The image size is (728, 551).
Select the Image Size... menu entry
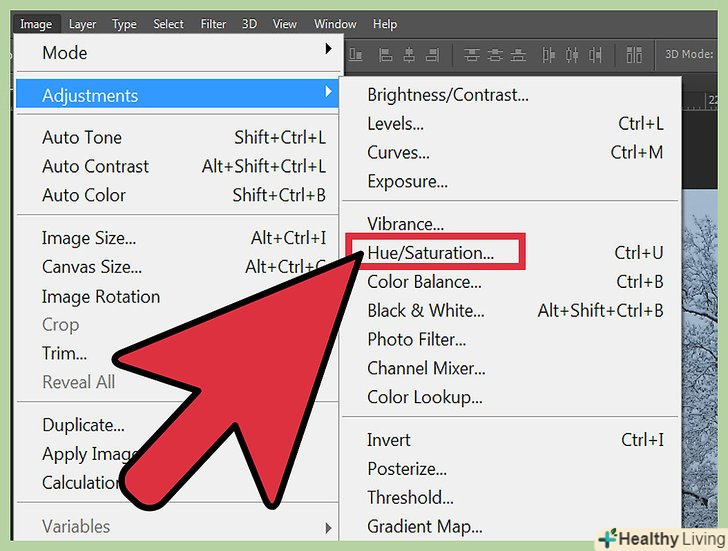[x=177, y=238]
